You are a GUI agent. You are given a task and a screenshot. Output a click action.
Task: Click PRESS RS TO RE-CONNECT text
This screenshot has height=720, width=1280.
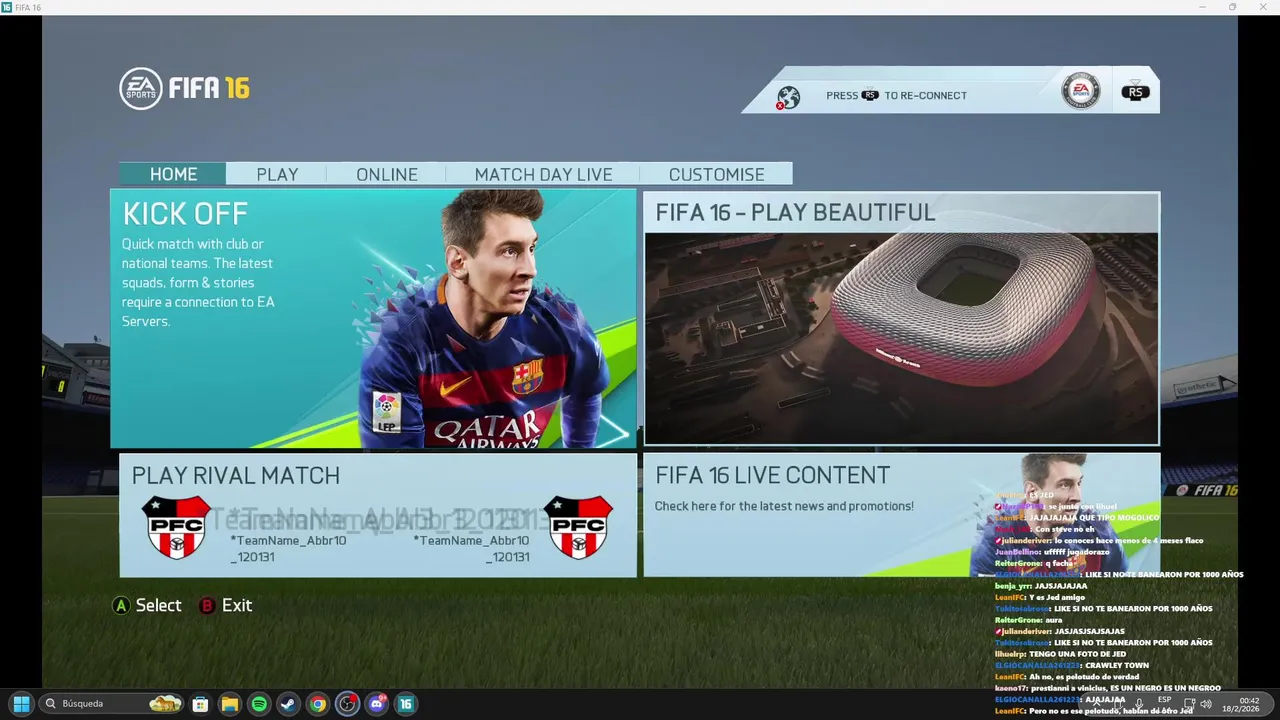(x=896, y=95)
